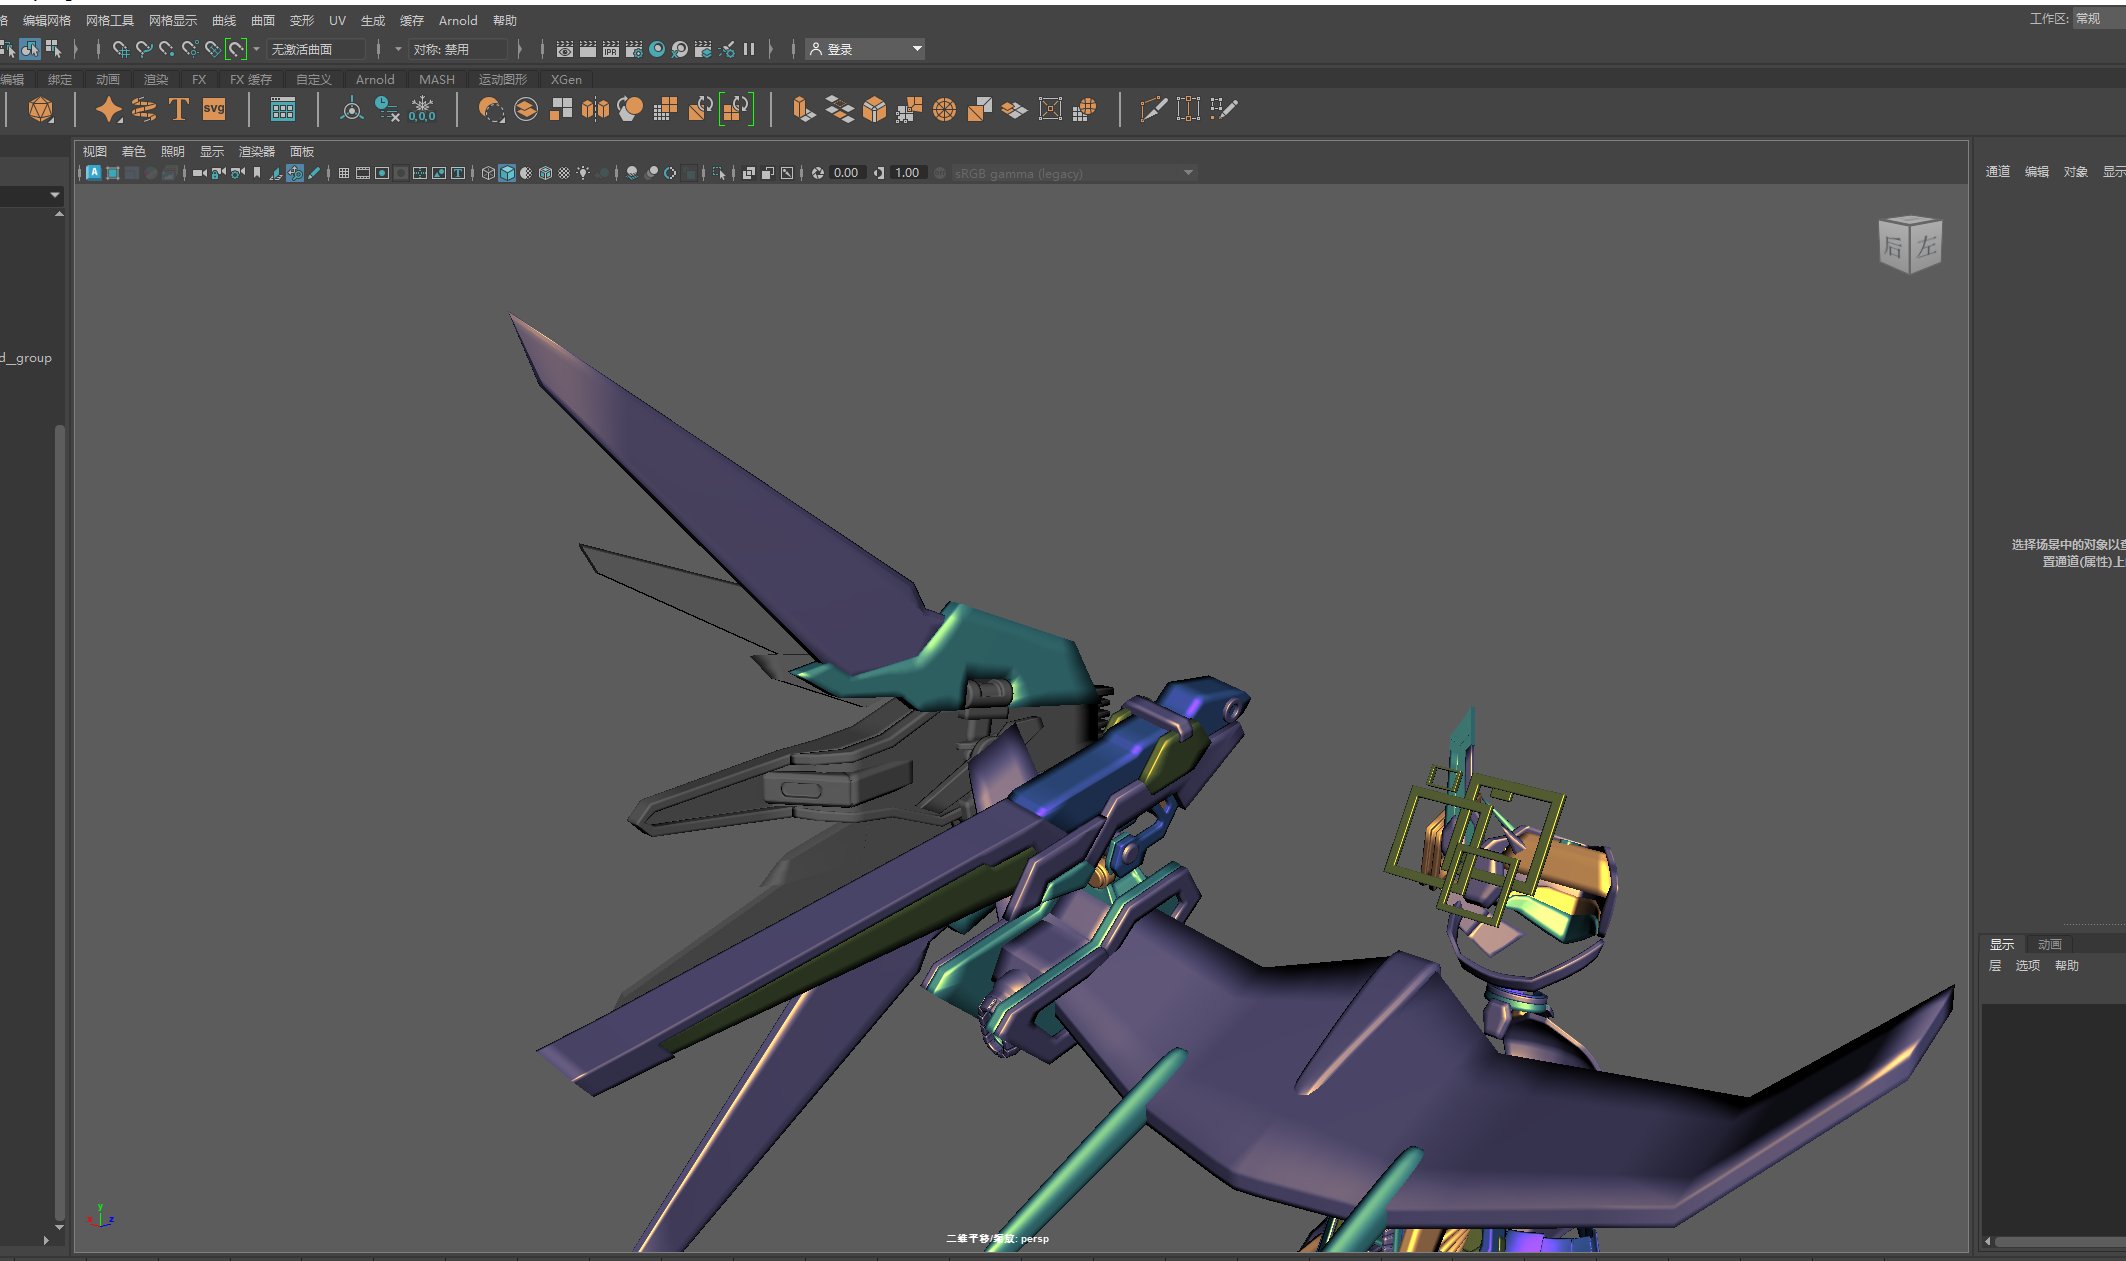Click the IPR render icon
The width and height of the screenshot is (2126, 1261).
coord(611,49)
